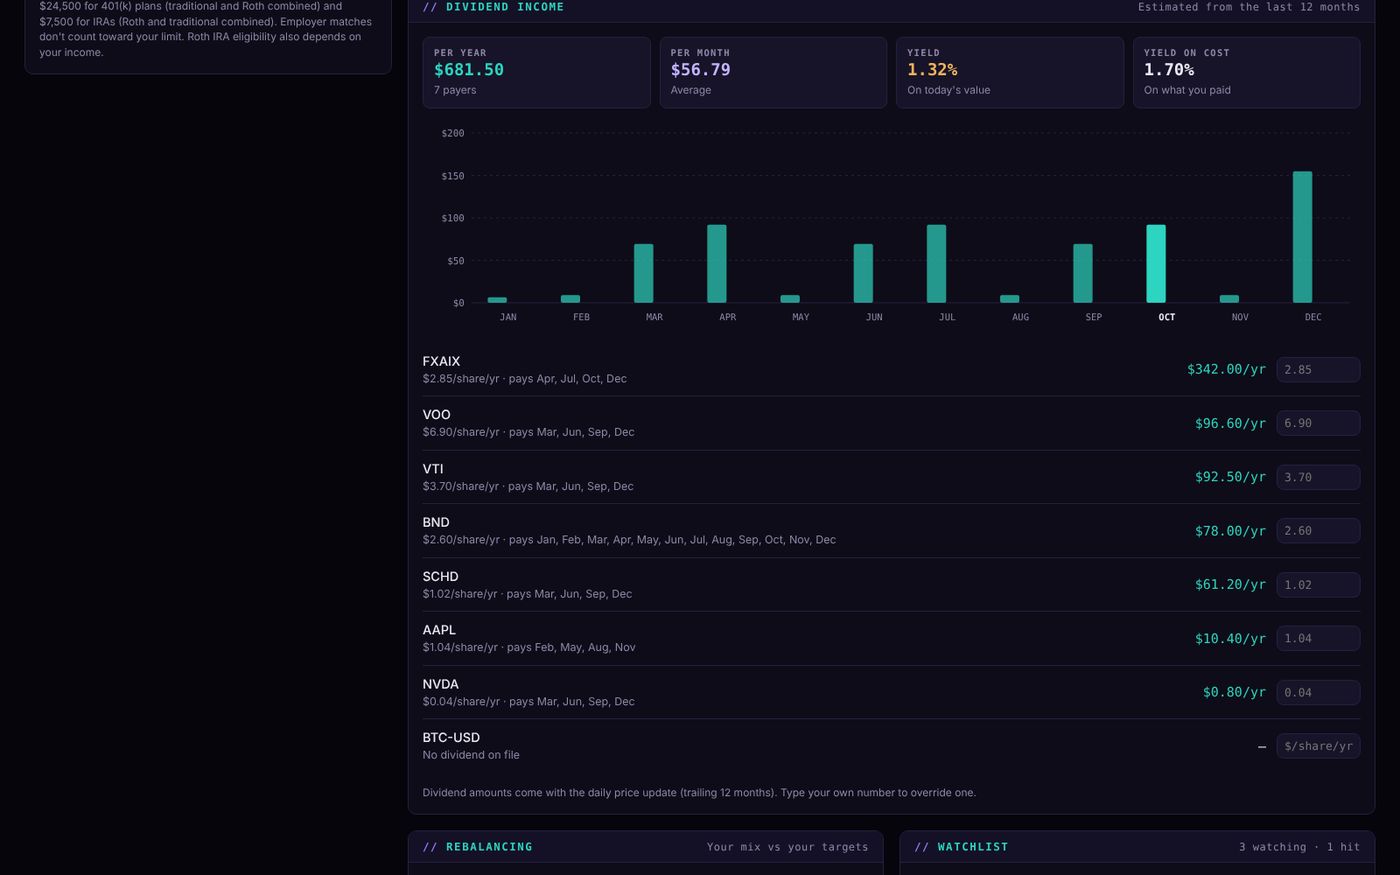Click the Yield on Cost card
This screenshot has height=875, width=1400.
point(1246,72)
